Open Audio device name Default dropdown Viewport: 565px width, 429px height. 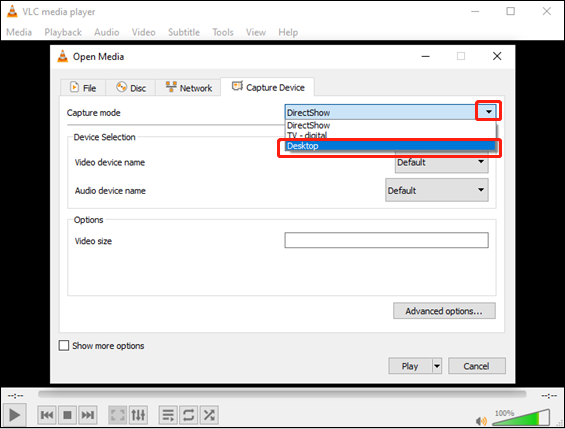[437, 190]
